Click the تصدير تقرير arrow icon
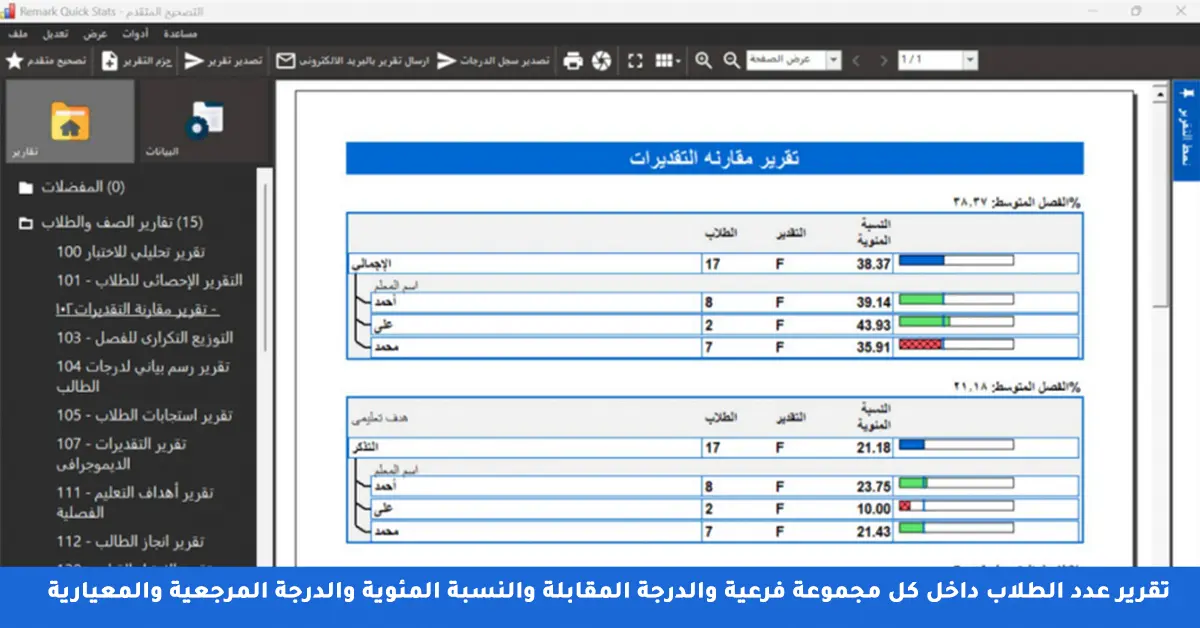Image resolution: width=1200 pixels, height=628 pixels. point(193,61)
